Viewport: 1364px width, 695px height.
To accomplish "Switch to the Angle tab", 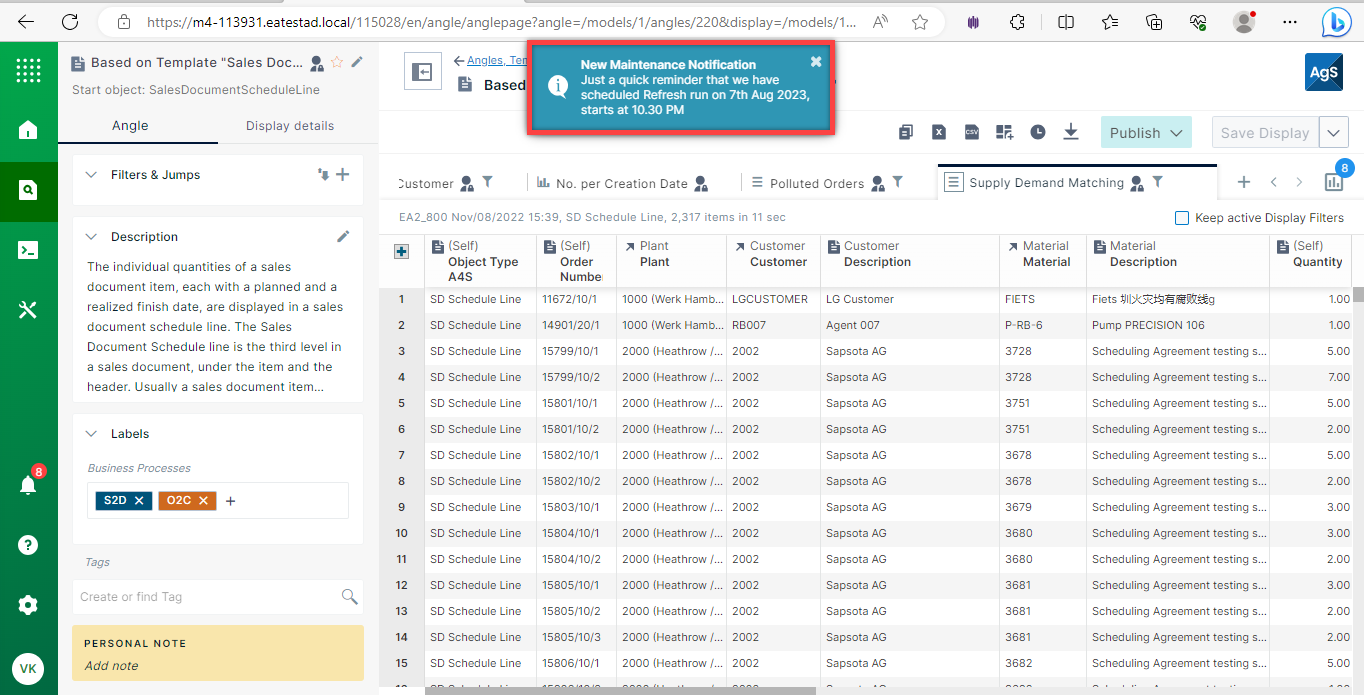I will [130, 126].
